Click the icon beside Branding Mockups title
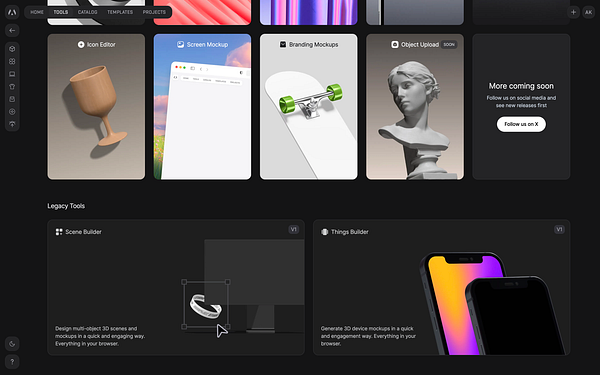This screenshot has height=375, width=600. point(283,45)
